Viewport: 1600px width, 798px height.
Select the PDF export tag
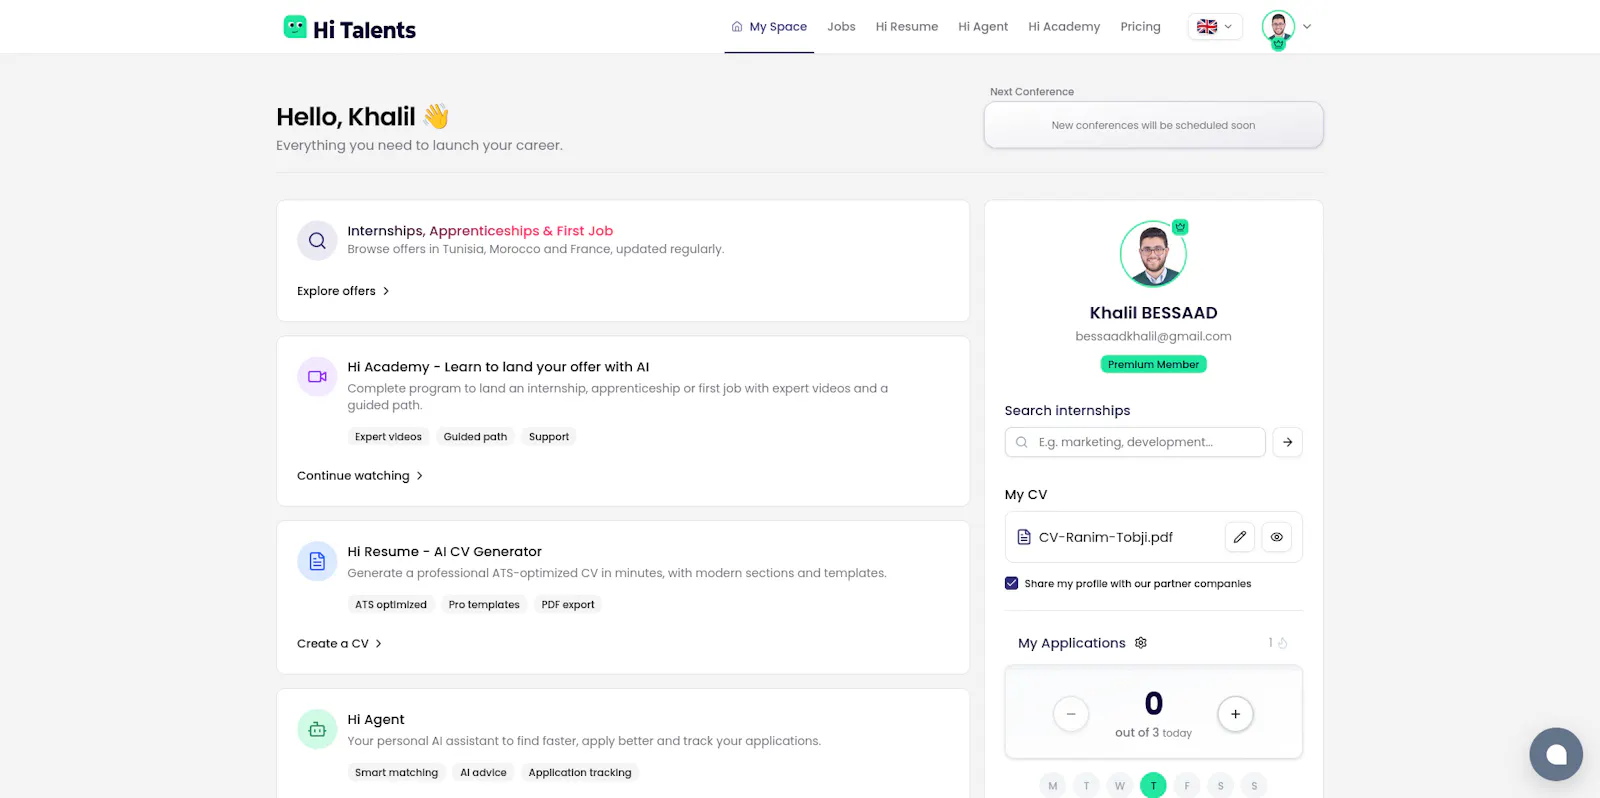568,605
